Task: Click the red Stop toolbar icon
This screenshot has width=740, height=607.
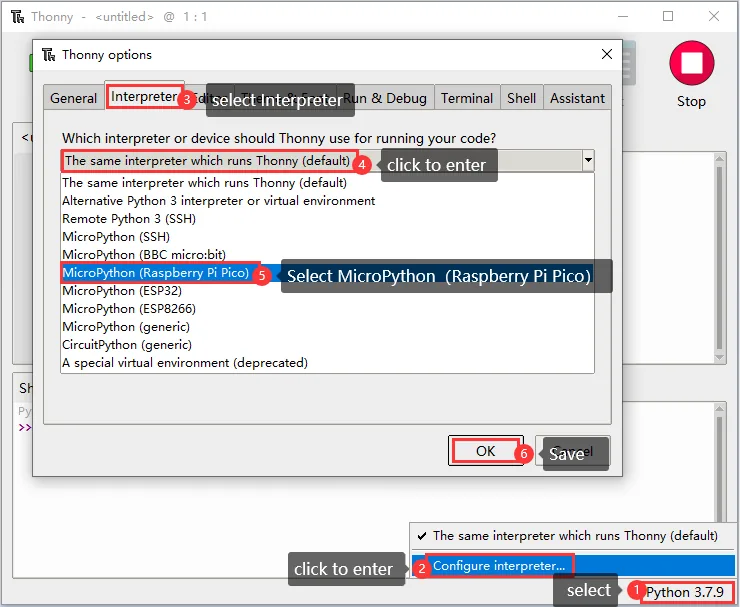Action: [691, 63]
